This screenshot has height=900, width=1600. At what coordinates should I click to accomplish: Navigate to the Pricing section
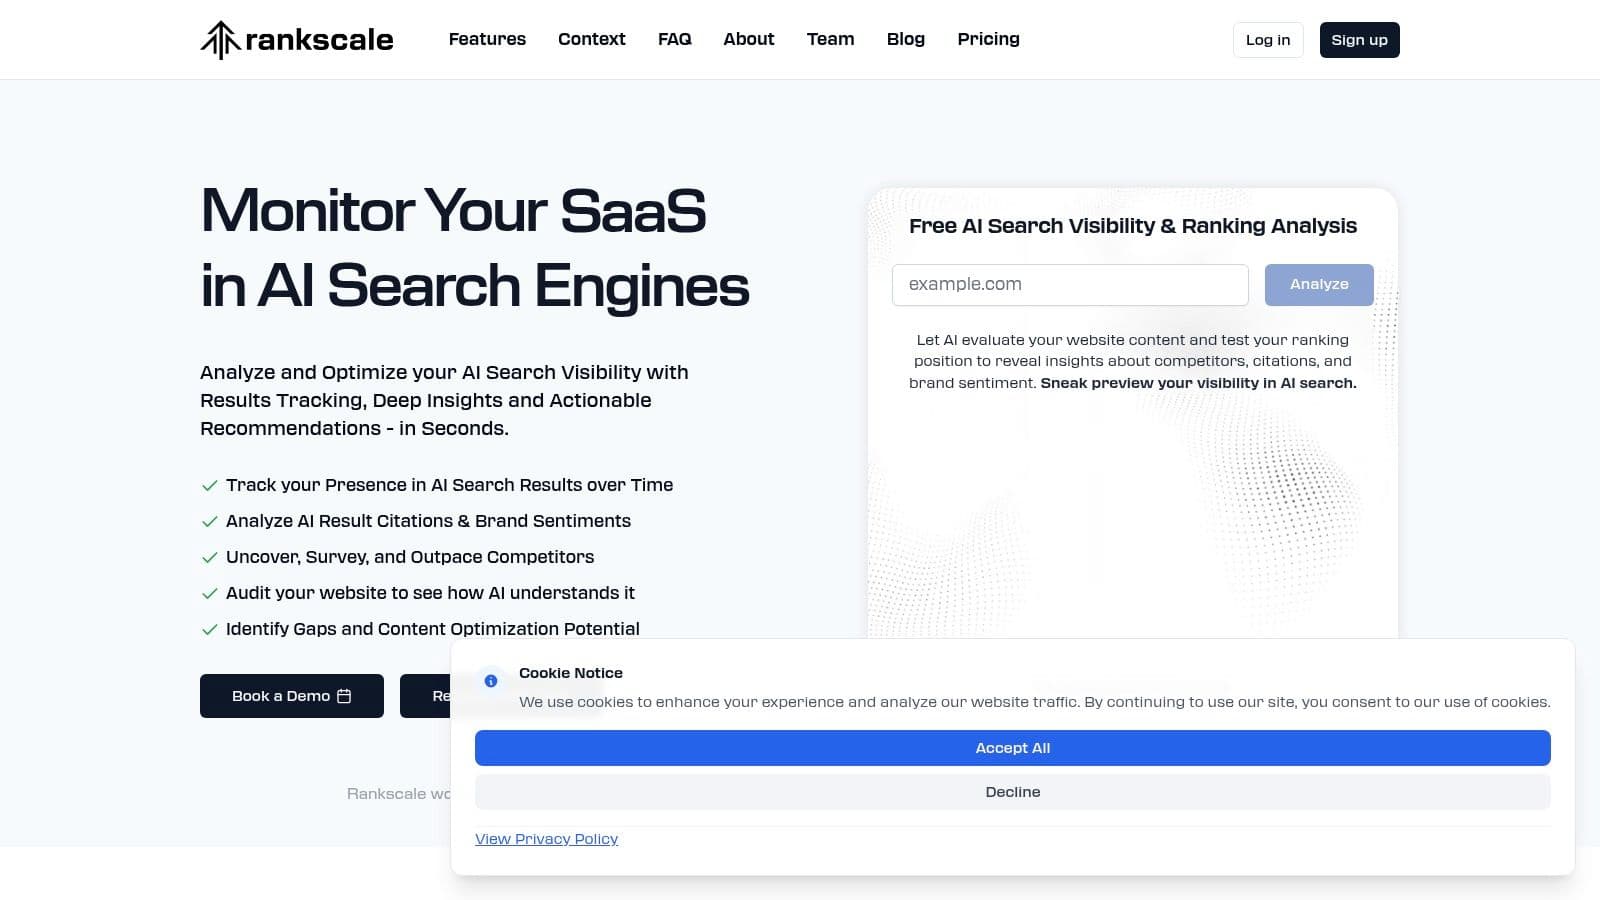988,39
